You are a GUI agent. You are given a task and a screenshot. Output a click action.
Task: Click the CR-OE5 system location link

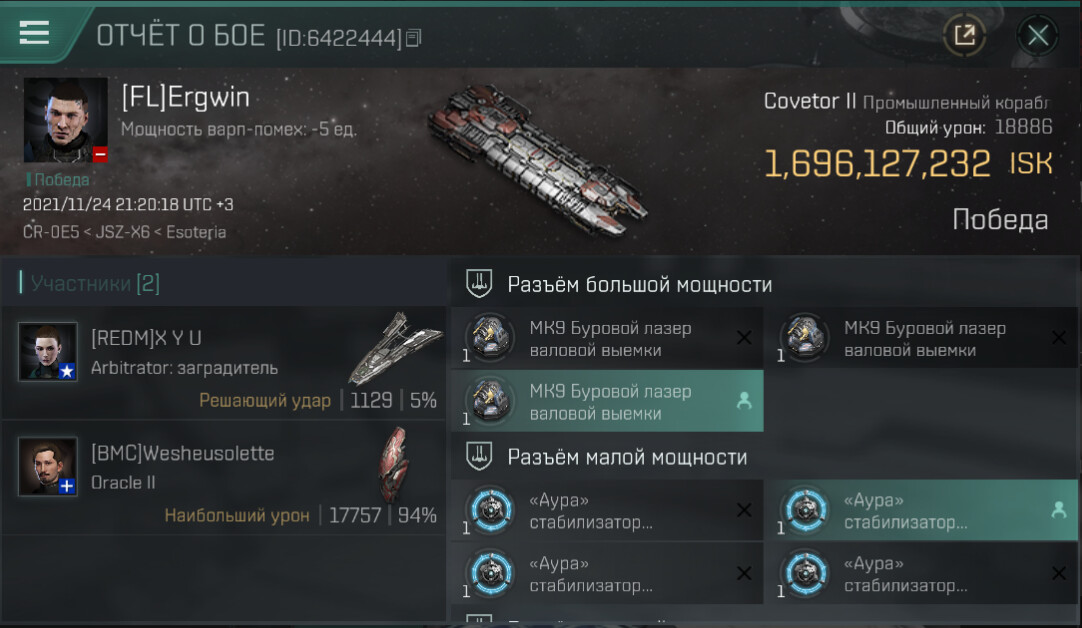pyautogui.click(x=50, y=232)
